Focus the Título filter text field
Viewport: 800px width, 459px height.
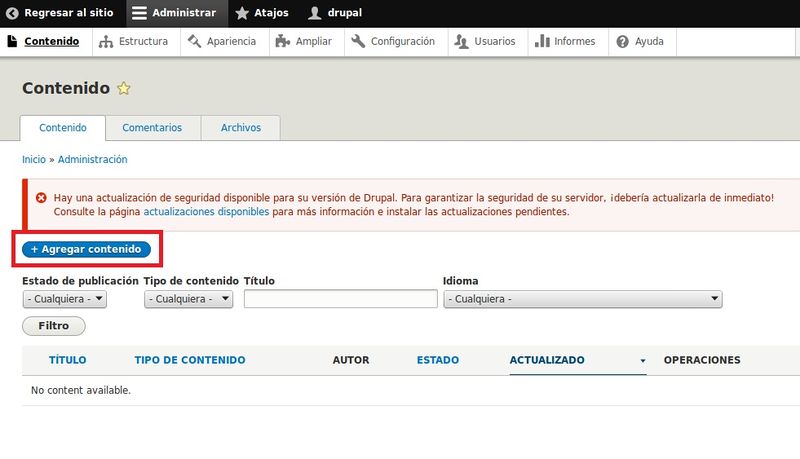click(341, 299)
